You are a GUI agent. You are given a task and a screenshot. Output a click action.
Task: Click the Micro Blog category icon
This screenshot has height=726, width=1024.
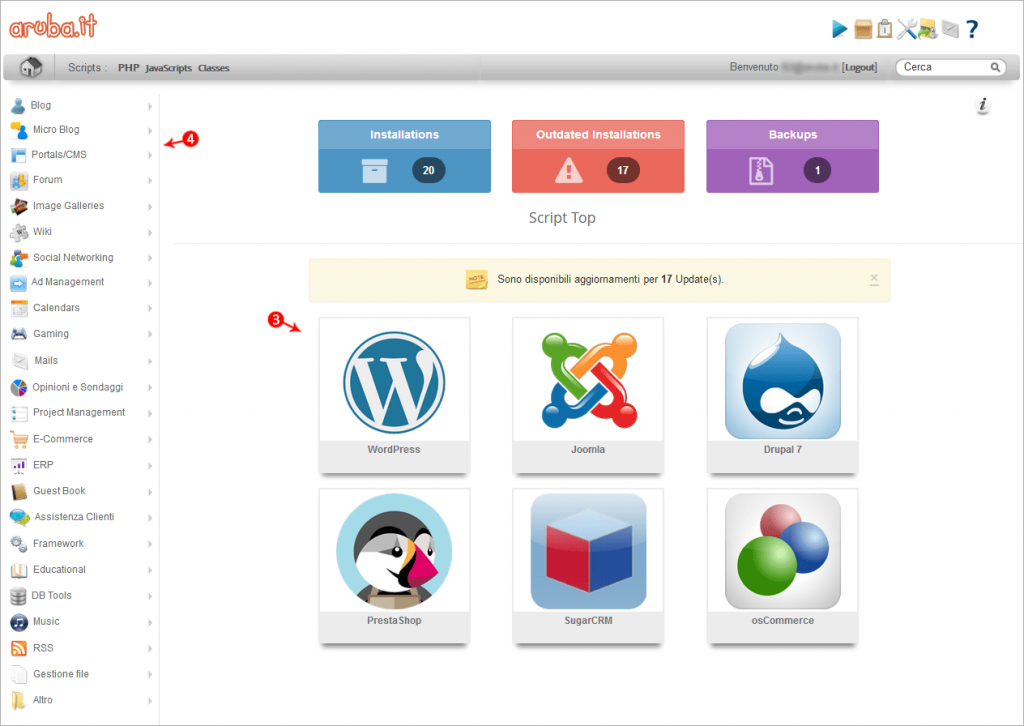click(19, 130)
